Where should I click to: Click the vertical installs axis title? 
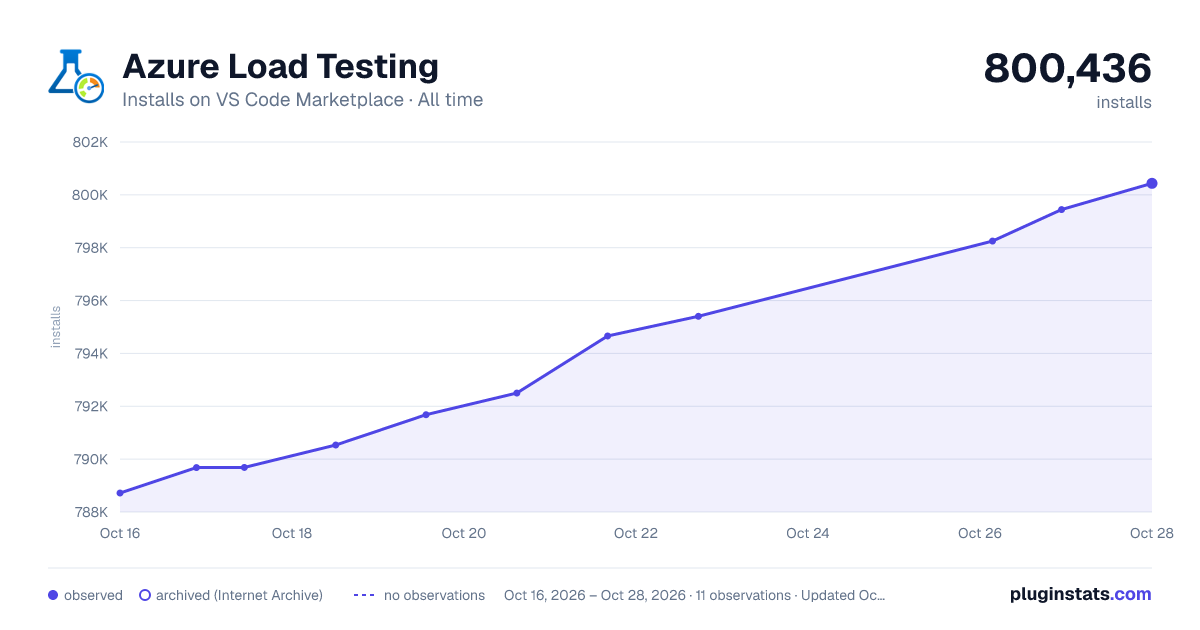(56, 327)
